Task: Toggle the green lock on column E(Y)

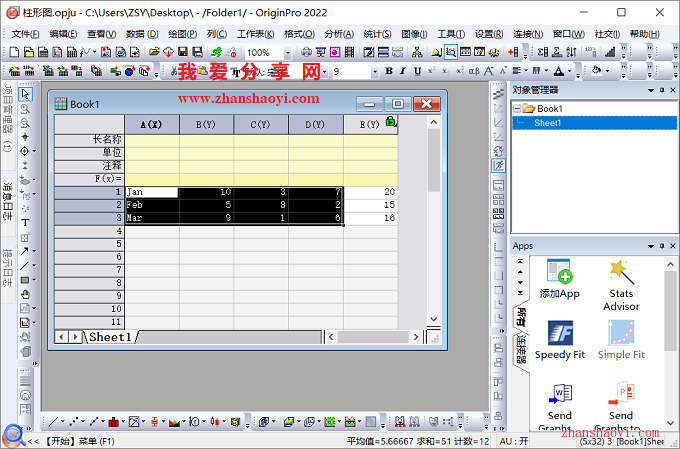Action: point(391,121)
